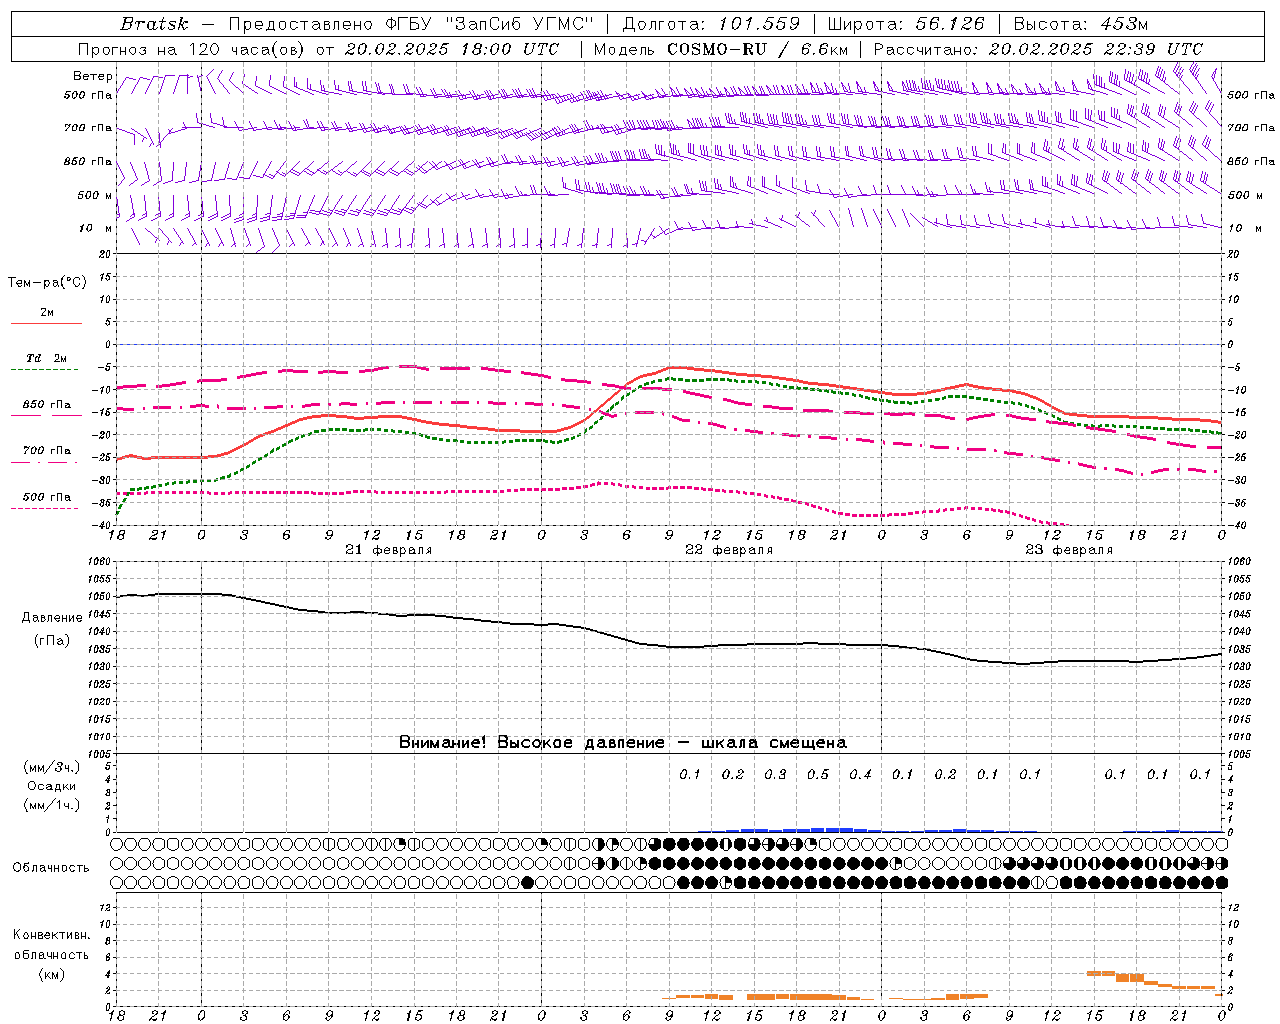Click the 0.5 precipitation amount value

[818, 774]
